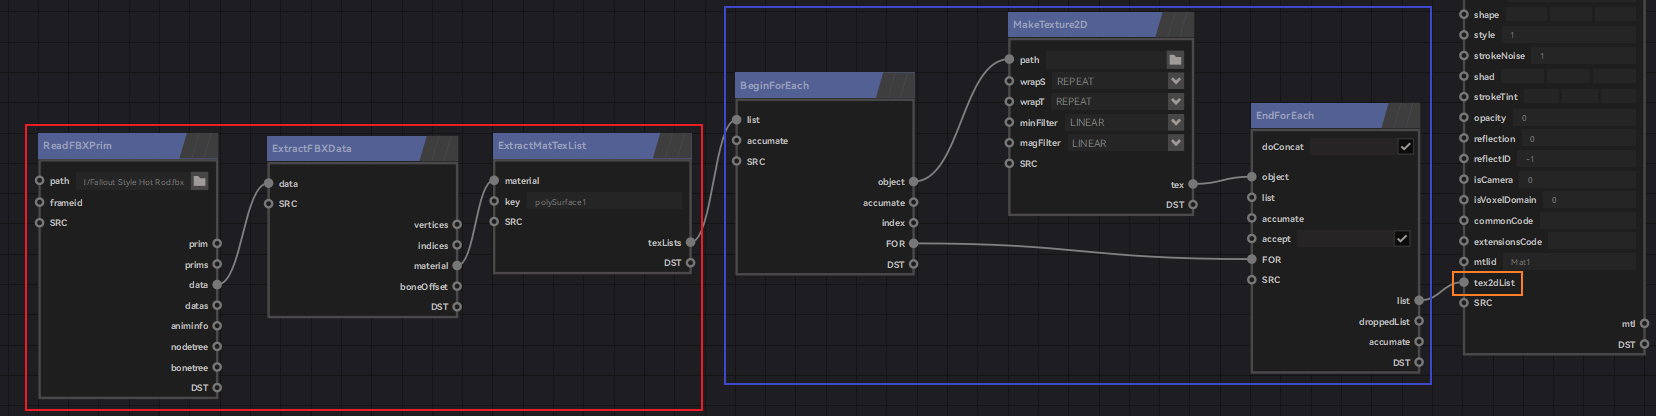Open the wrapS REPEAT dropdown

click(1176, 81)
